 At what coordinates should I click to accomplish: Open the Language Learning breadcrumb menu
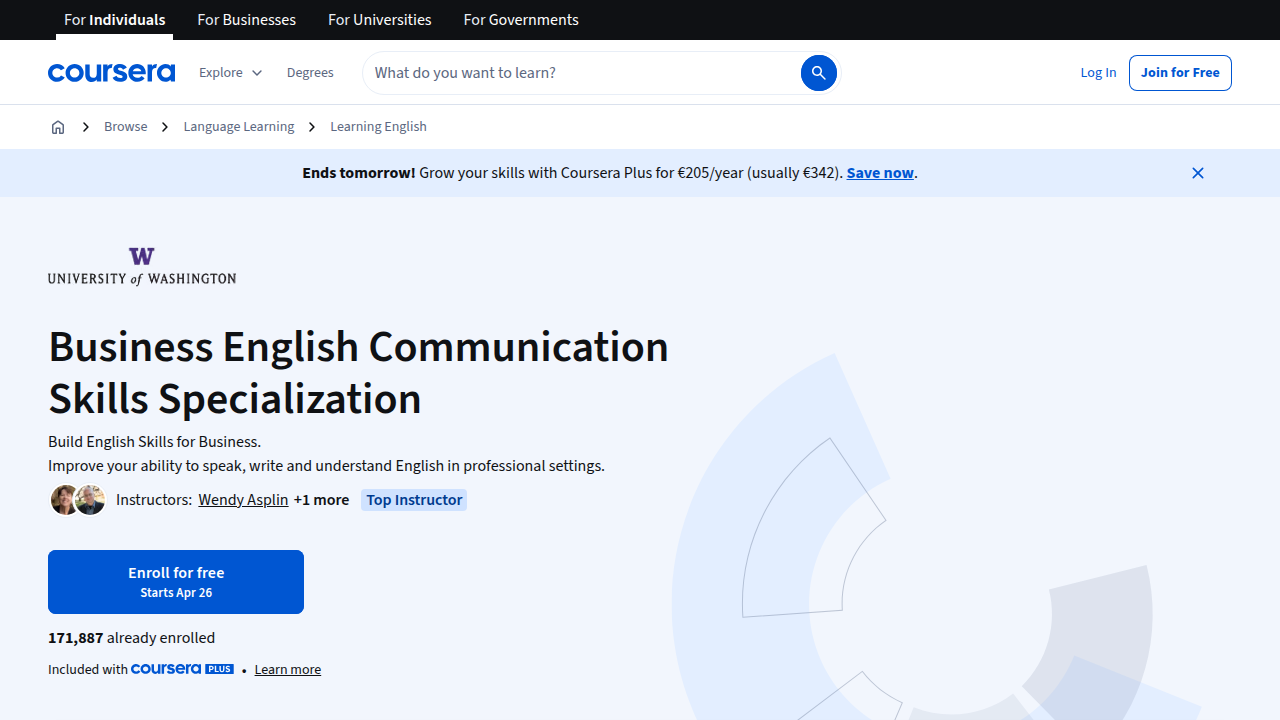tap(238, 127)
